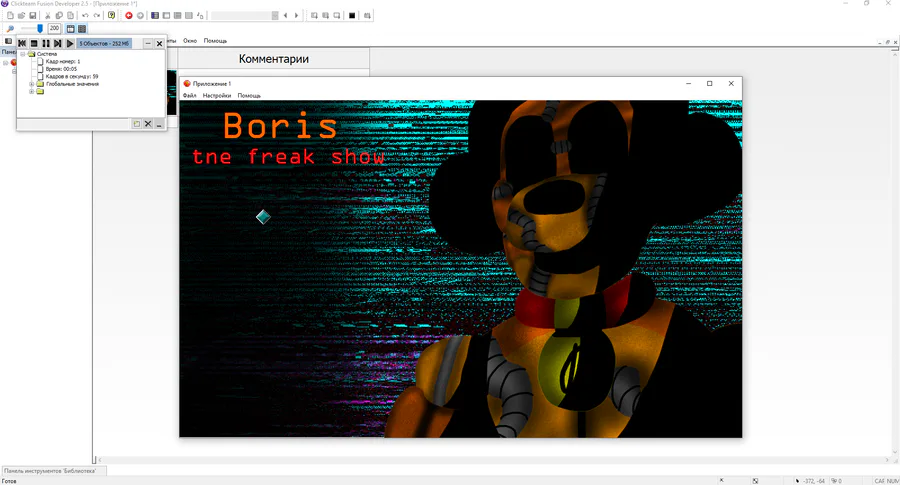Screen dimensions: 900x485
Task: Open Помощь menu in Приложение 1 window
Action: coord(249,96)
